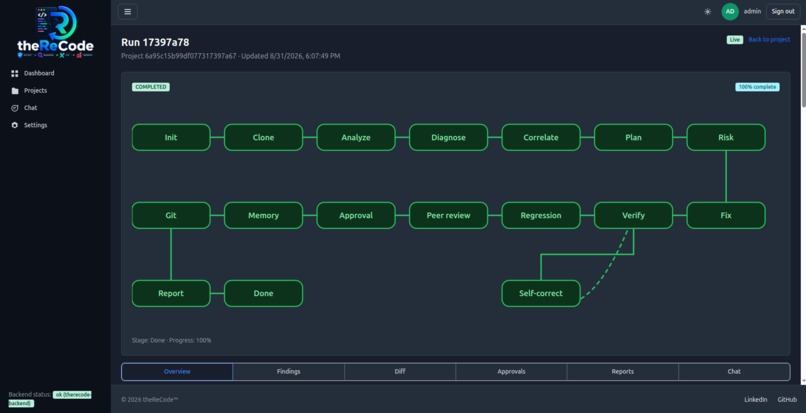Image resolution: width=806 pixels, height=413 pixels.
Task: Select the Self-correct pipeline node
Action: [541, 293]
